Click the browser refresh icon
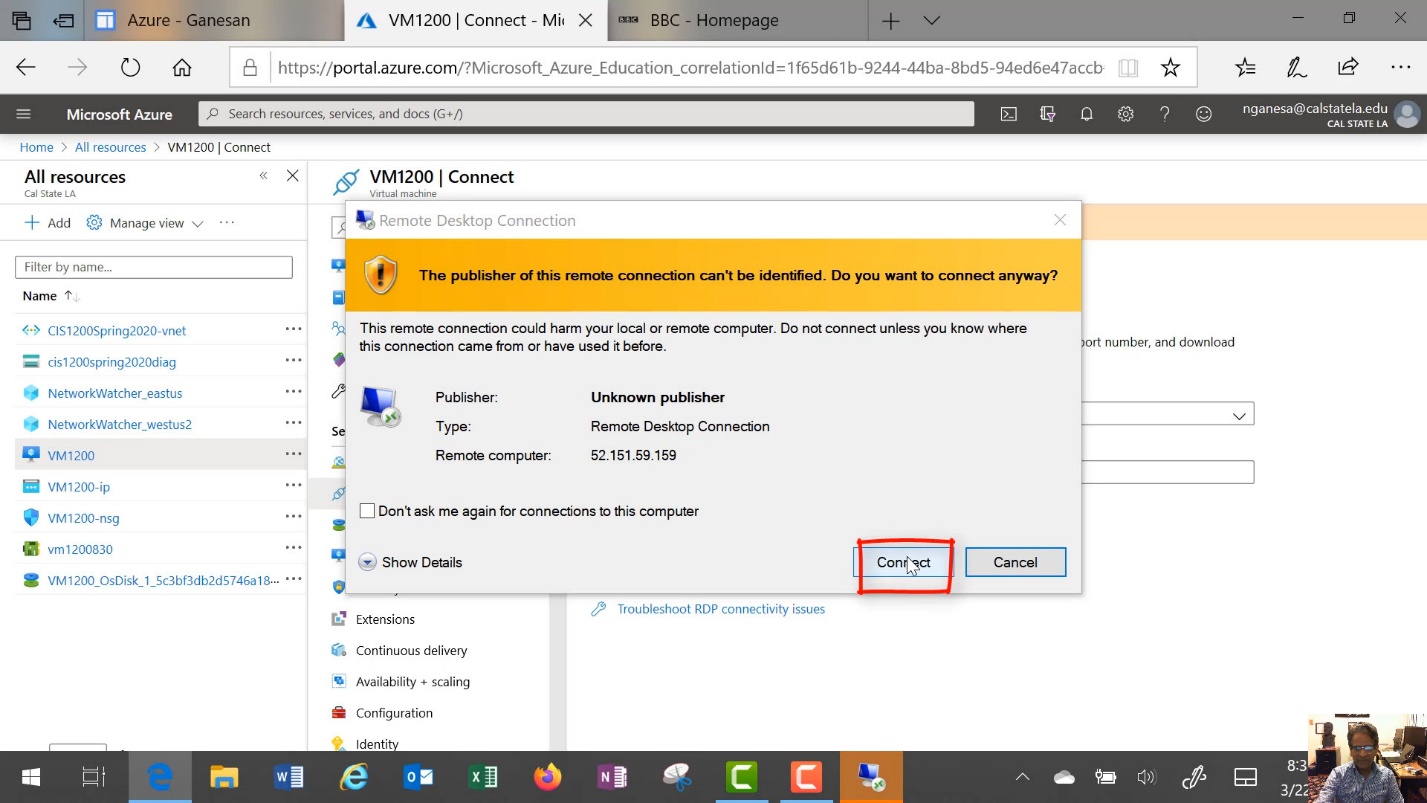Screen dimensions: 1427x803 [x=131, y=68]
